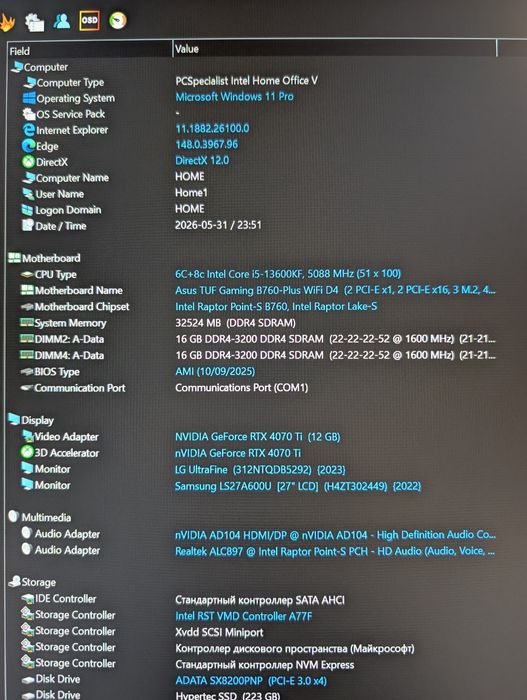Open the flame stability test toolbar icon

click(x=6, y=22)
